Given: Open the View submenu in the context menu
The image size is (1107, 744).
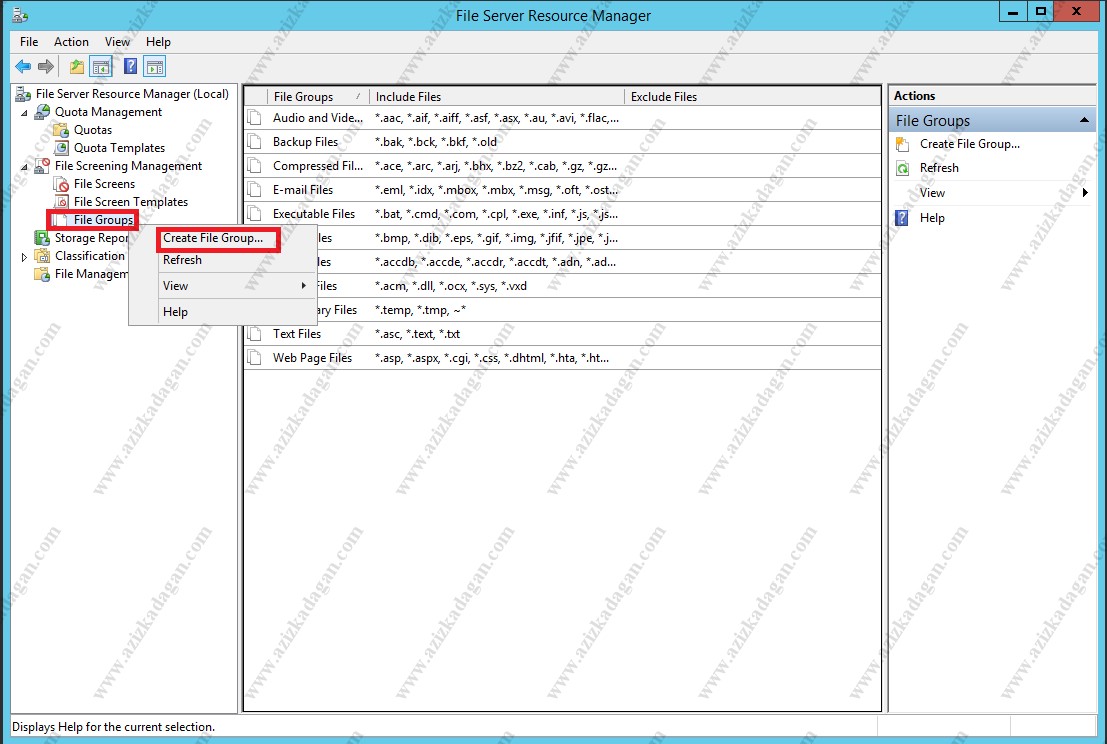Looking at the screenshot, I should (175, 285).
